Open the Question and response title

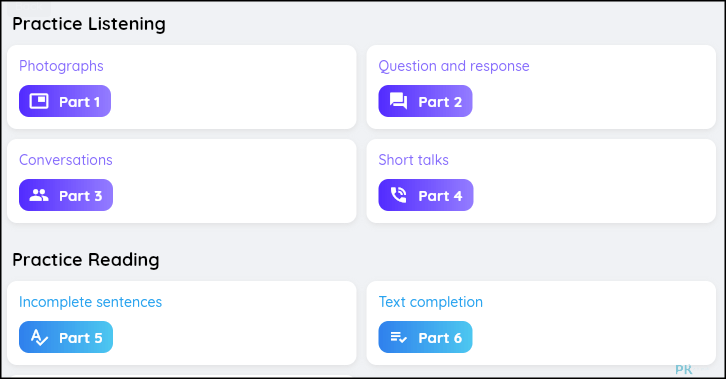(x=454, y=66)
